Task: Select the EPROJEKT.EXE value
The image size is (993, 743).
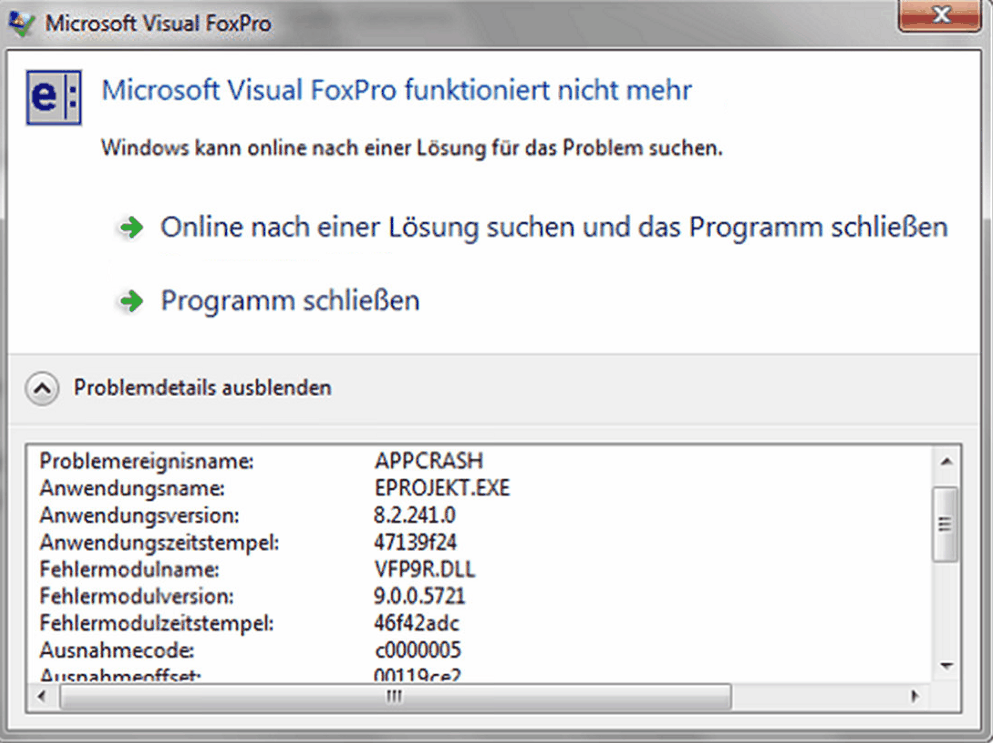Action: coord(442,488)
